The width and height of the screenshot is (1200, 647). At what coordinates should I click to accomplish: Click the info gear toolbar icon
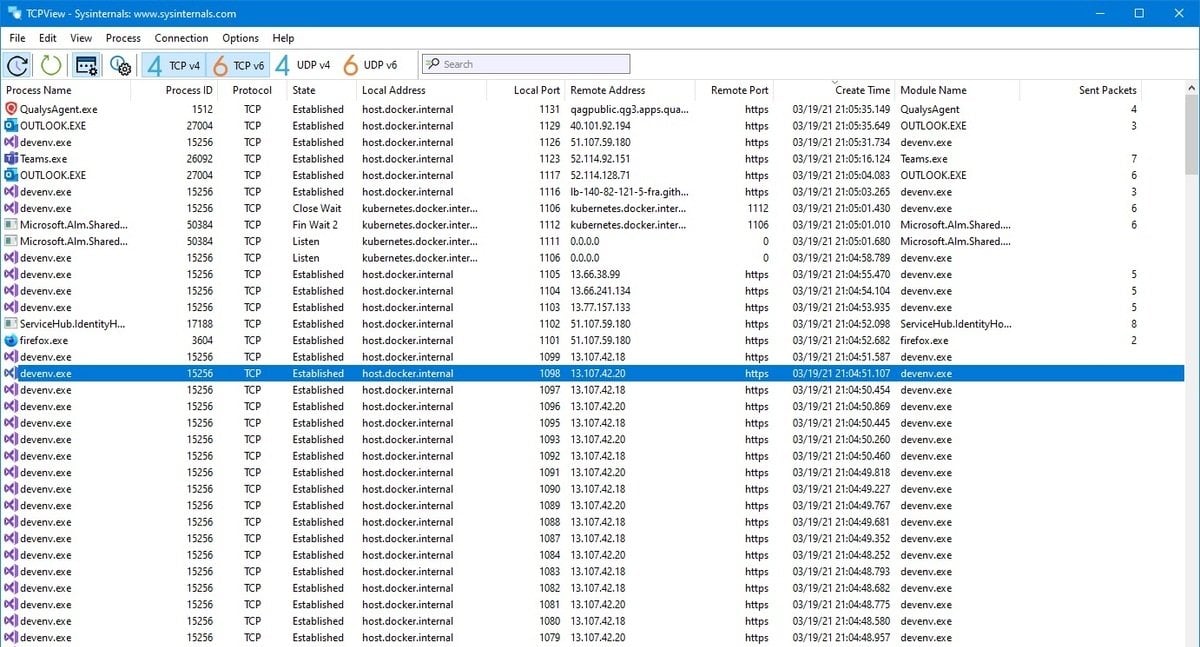[121, 65]
